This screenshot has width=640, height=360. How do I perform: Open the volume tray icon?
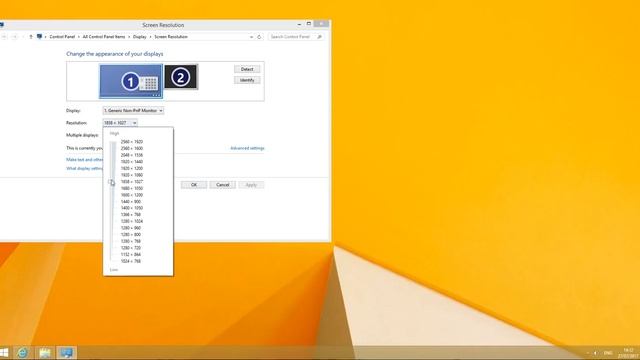point(596,353)
